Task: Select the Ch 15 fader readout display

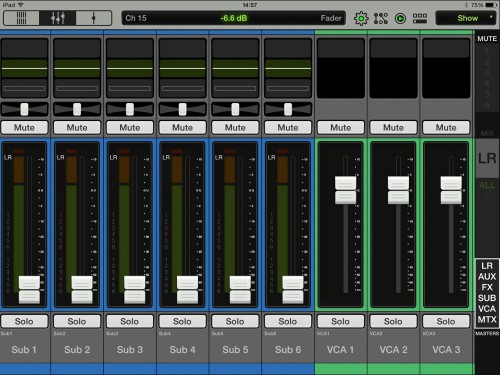Action: click(x=234, y=18)
